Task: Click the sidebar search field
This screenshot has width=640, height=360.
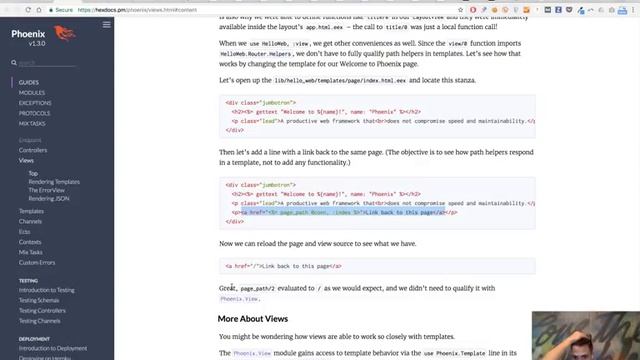Action: tap(47, 63)
